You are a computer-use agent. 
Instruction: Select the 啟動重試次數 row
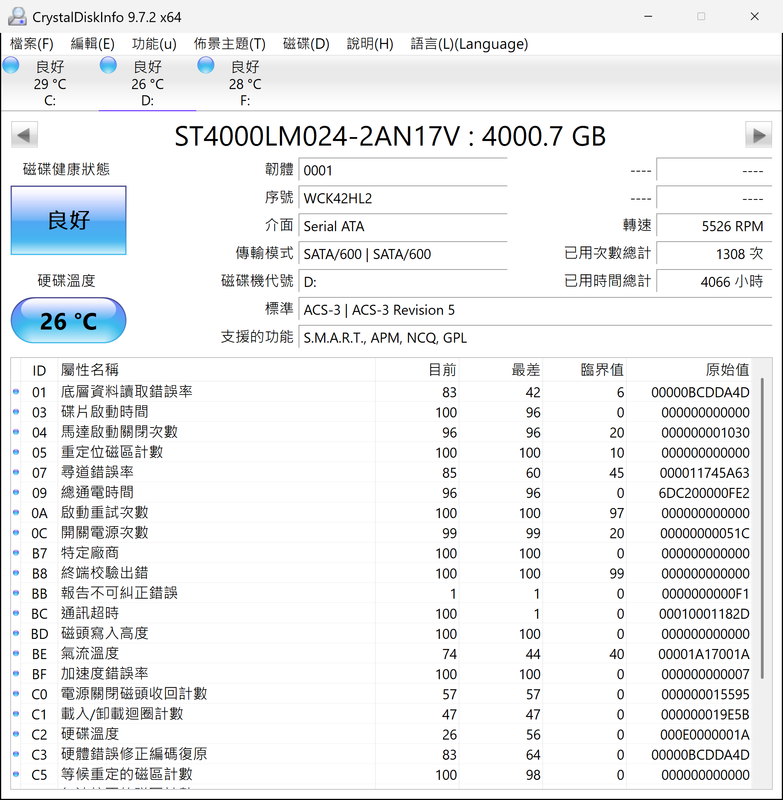pos(382,513)
